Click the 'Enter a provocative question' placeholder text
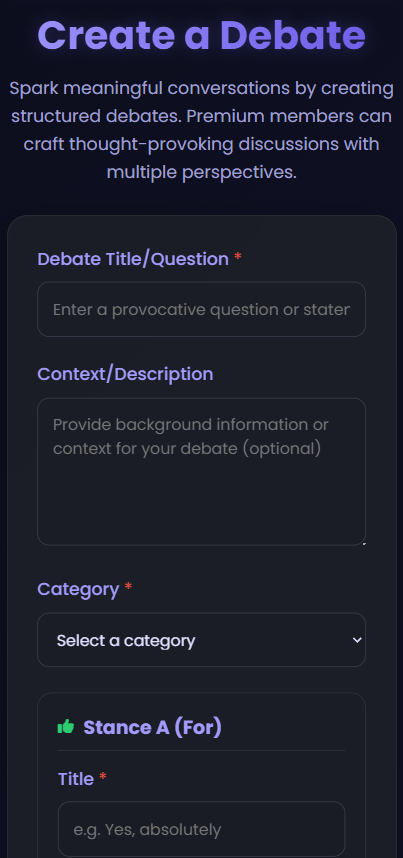Image resolution: width=403 pixels, height=858 pixels. point(202,310)
